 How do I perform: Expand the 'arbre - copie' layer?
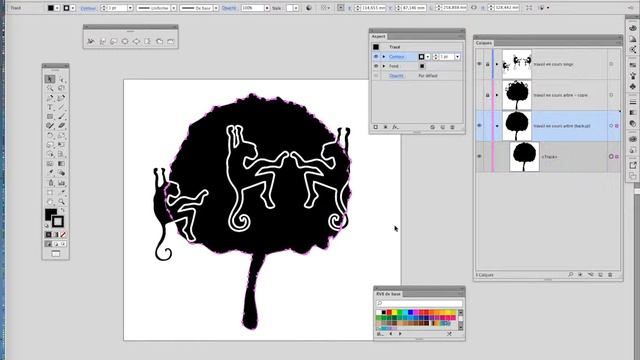(497, 95)
